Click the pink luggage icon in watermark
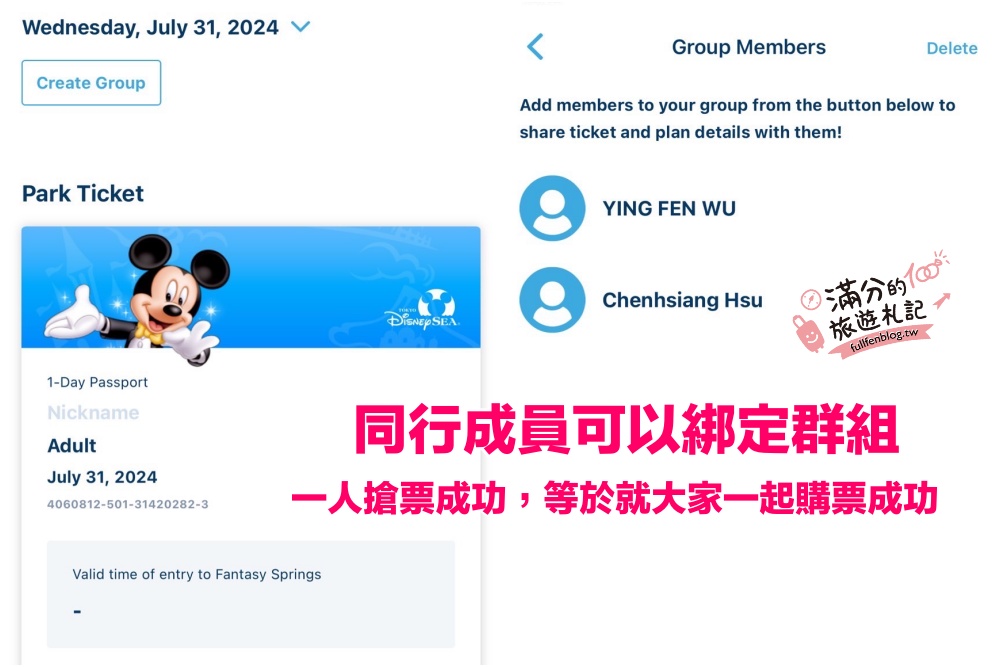 pos(809,334)
